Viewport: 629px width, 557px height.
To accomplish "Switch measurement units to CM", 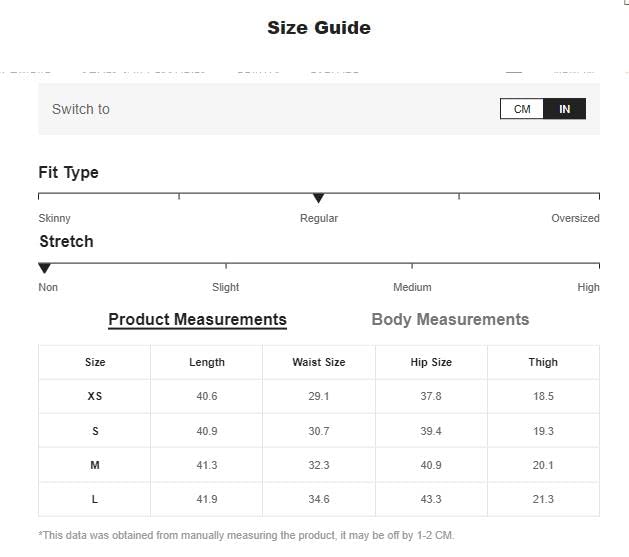I will (522, 109).
